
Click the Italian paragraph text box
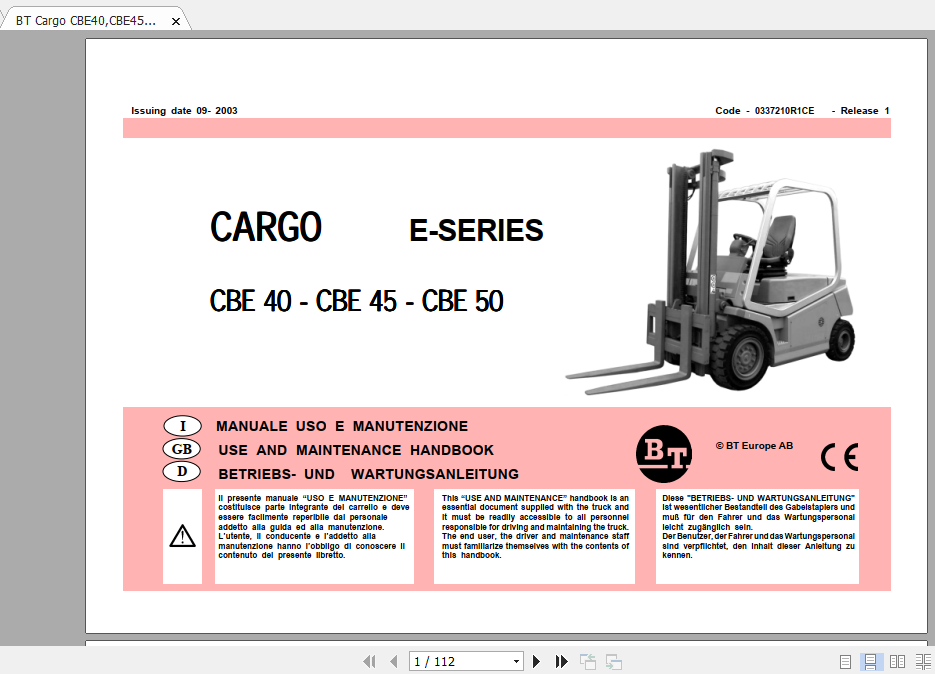coord(314,536)
